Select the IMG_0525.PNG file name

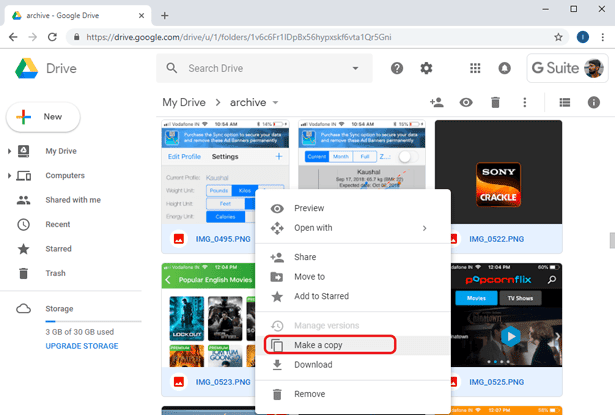(x=496, y=382)
